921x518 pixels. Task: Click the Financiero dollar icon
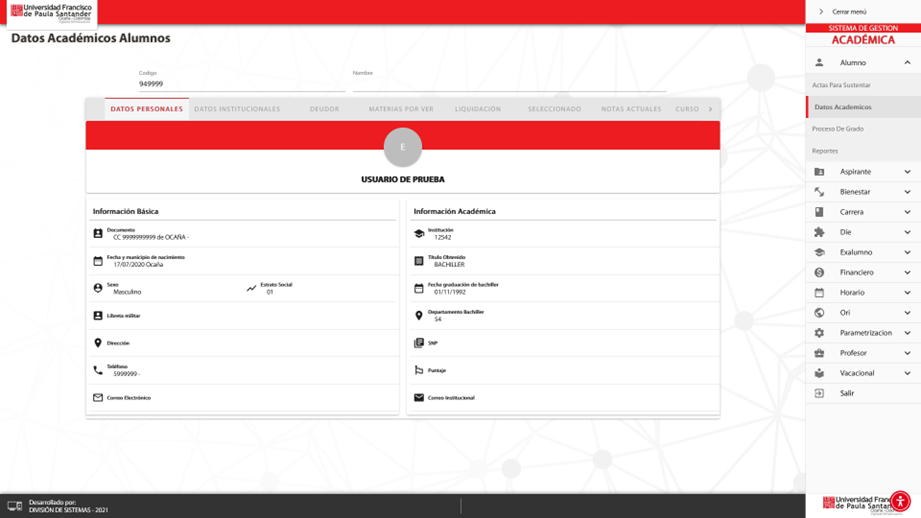click(x=819, y=272)
